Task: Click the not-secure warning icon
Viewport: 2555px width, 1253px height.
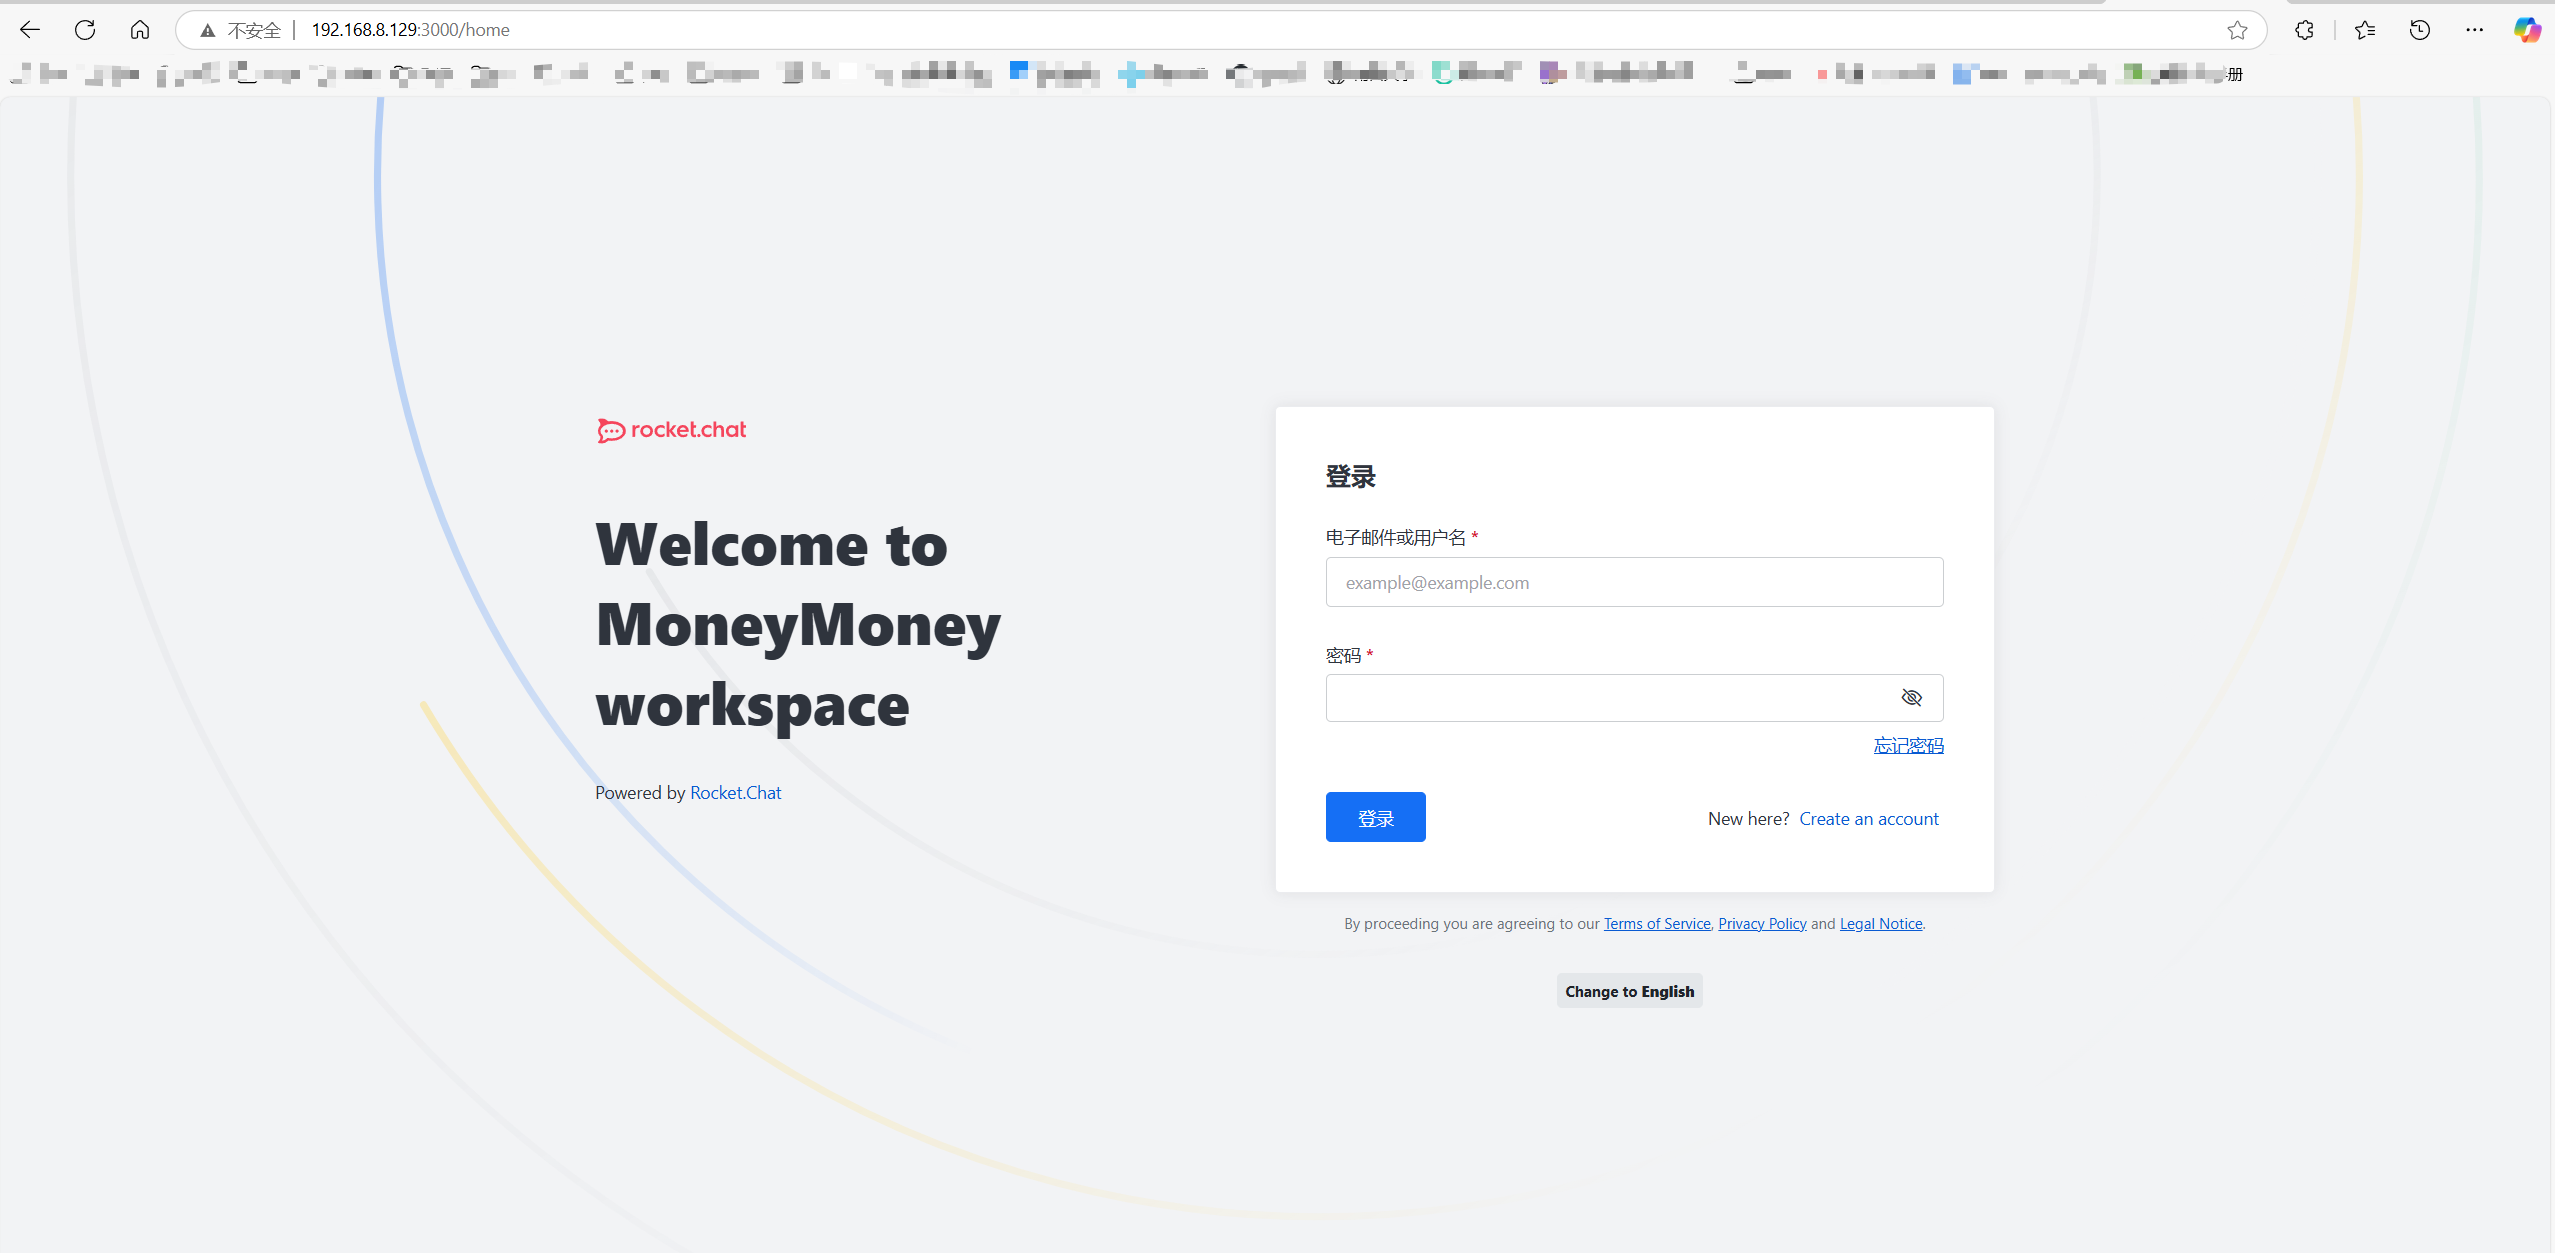Action: point(208,31)
